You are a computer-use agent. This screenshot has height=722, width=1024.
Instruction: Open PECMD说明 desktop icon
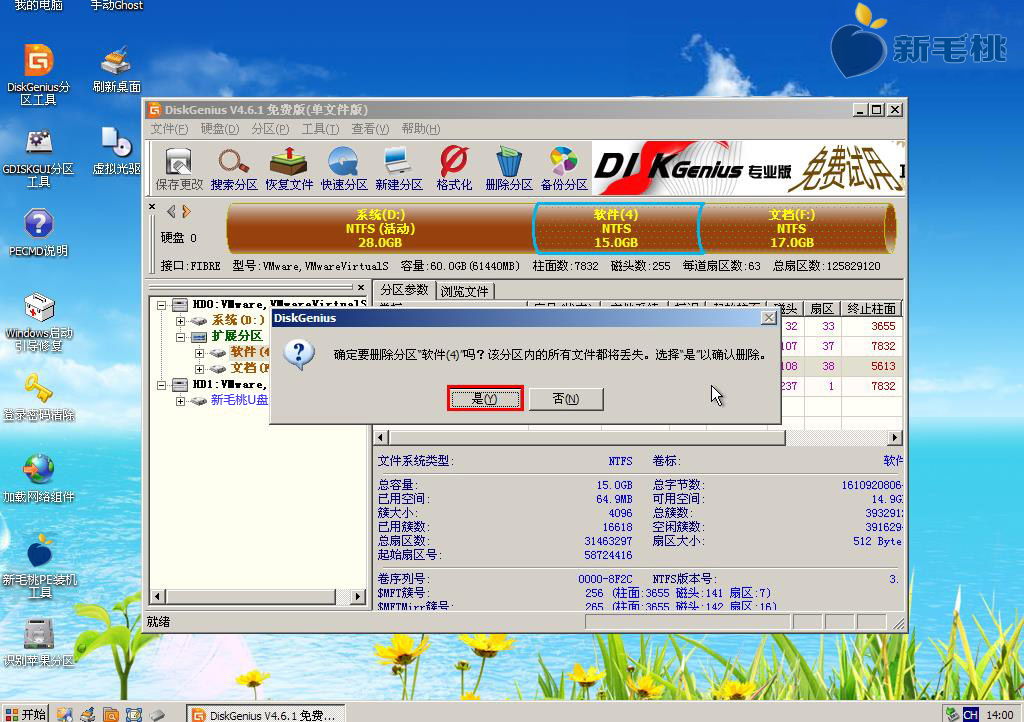[39, 232]
